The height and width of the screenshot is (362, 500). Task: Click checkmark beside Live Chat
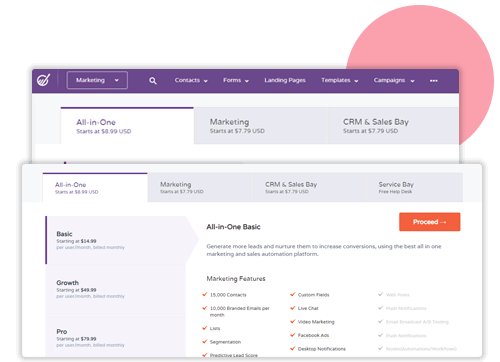point(293,308)
